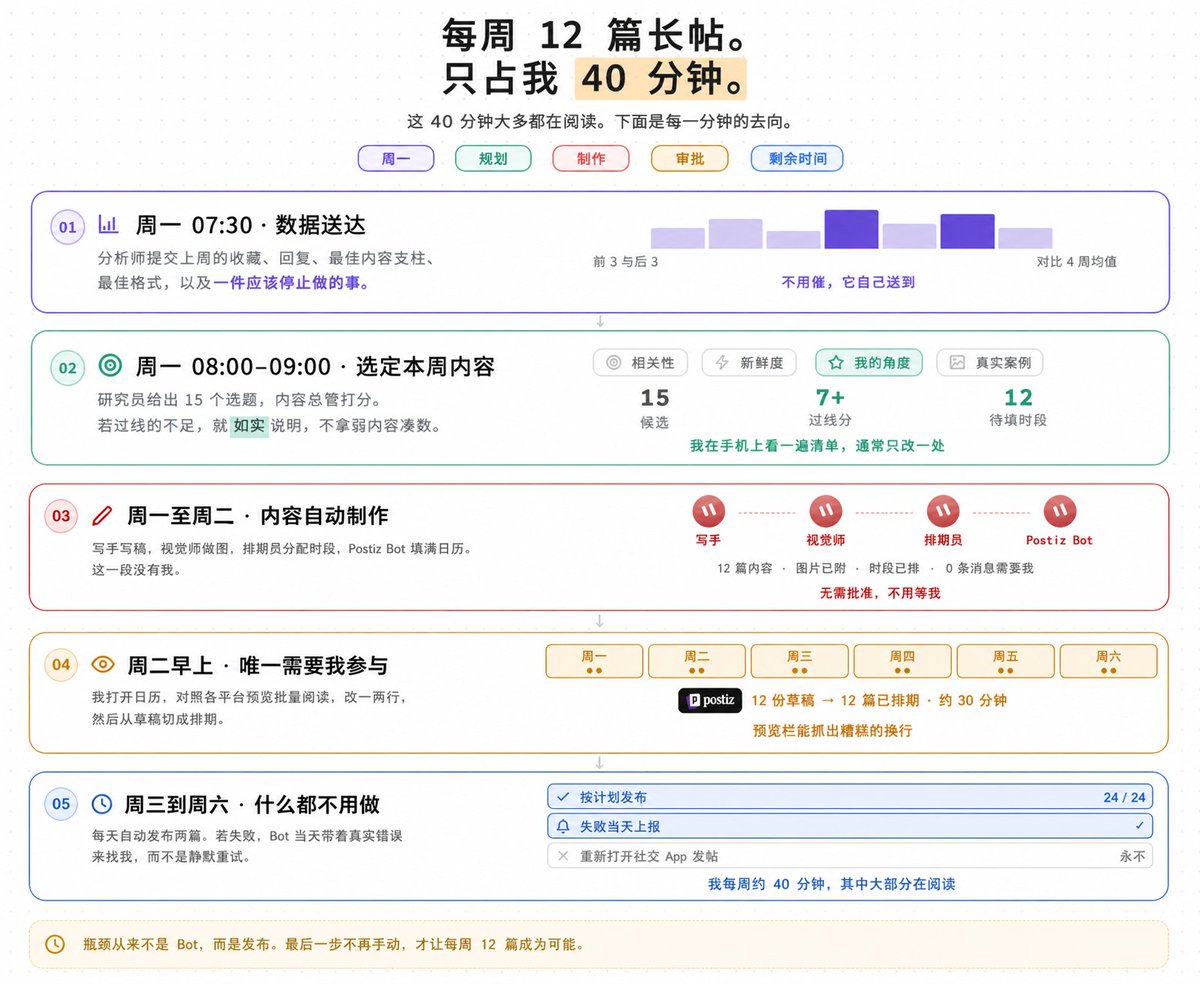Image resolution: width=1200 pixels, height=984 pixels.
Task: Click the X icon before 重新打开社交 App 发帖
Action: 563,856
